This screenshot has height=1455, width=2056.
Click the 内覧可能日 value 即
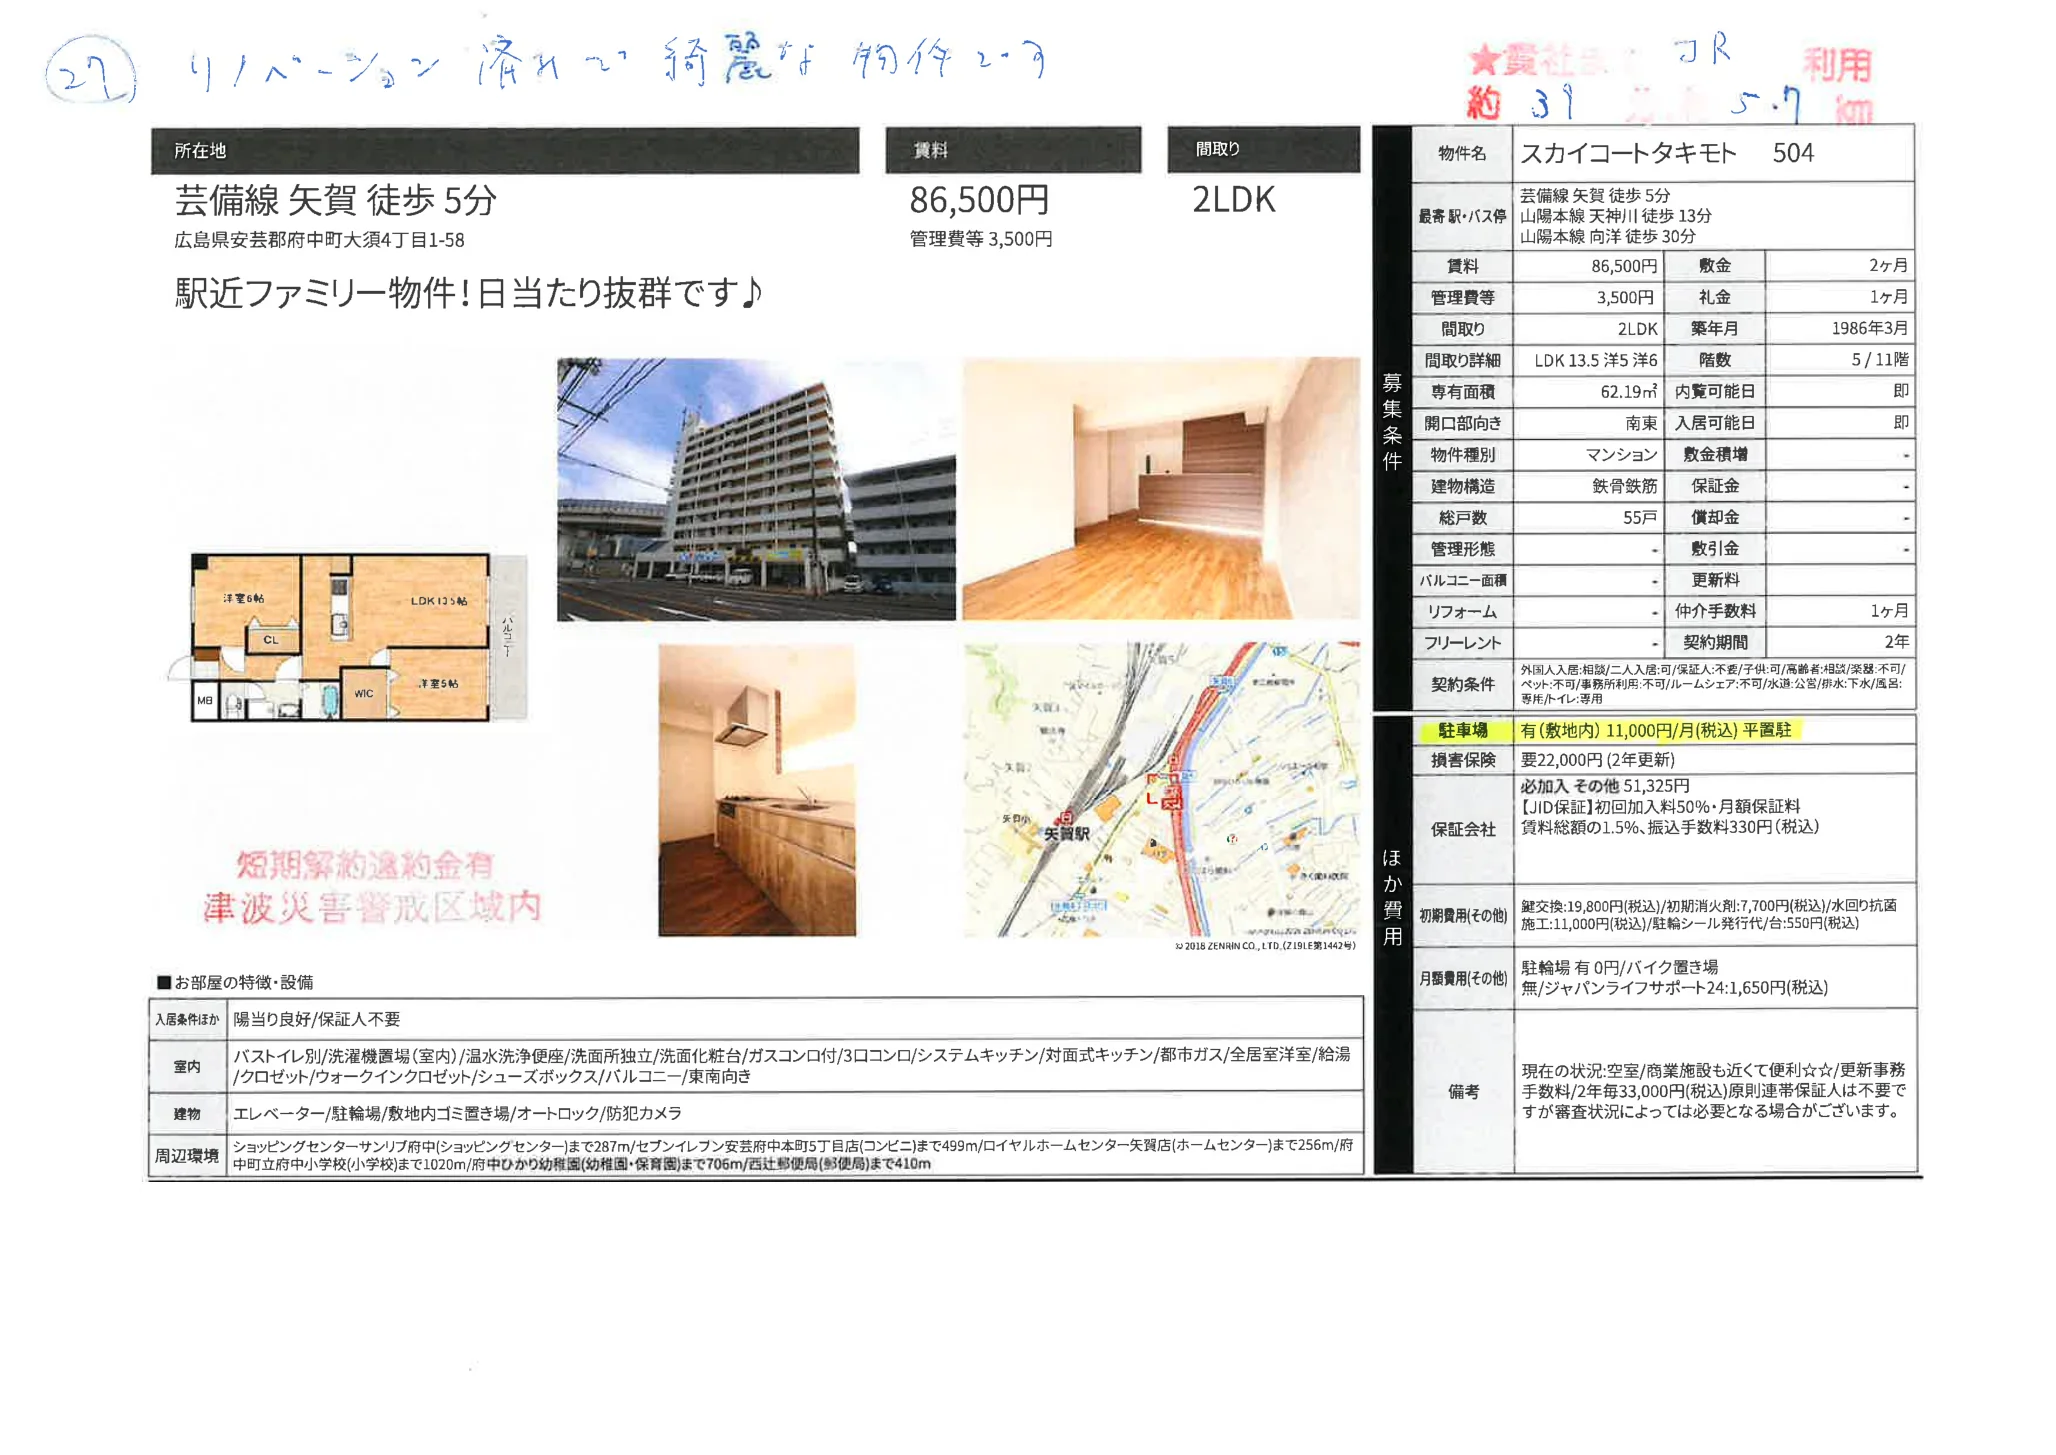1900,391
